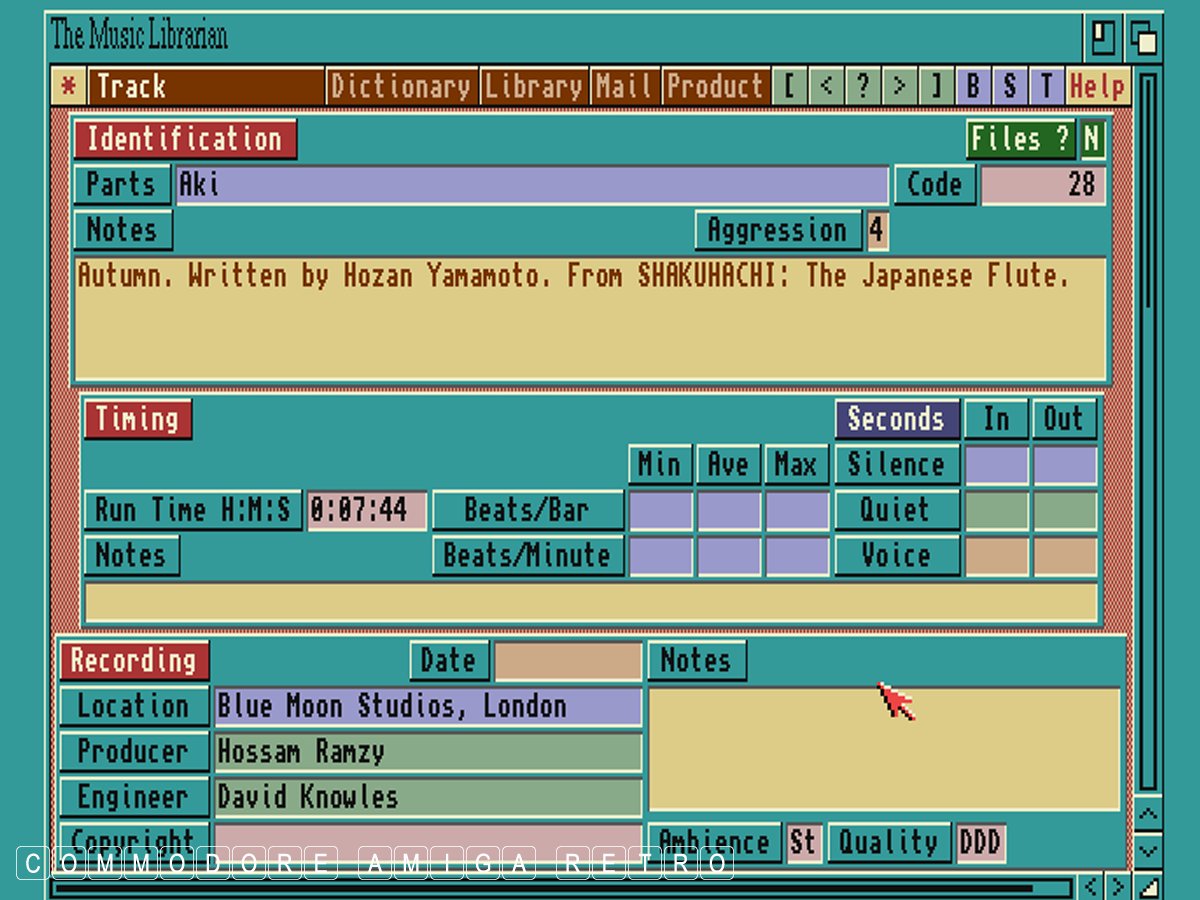Jump to last record with ] button
Viewport: 1200px width, 900px height.
pos(936,87)
